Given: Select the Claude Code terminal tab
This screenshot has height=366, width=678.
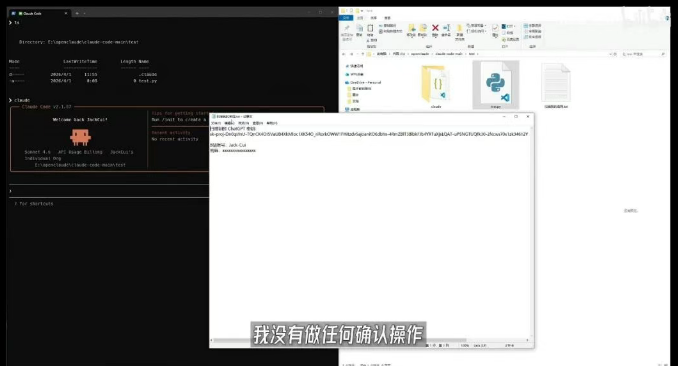Looking at the screenshot, I should pos(39,13).
